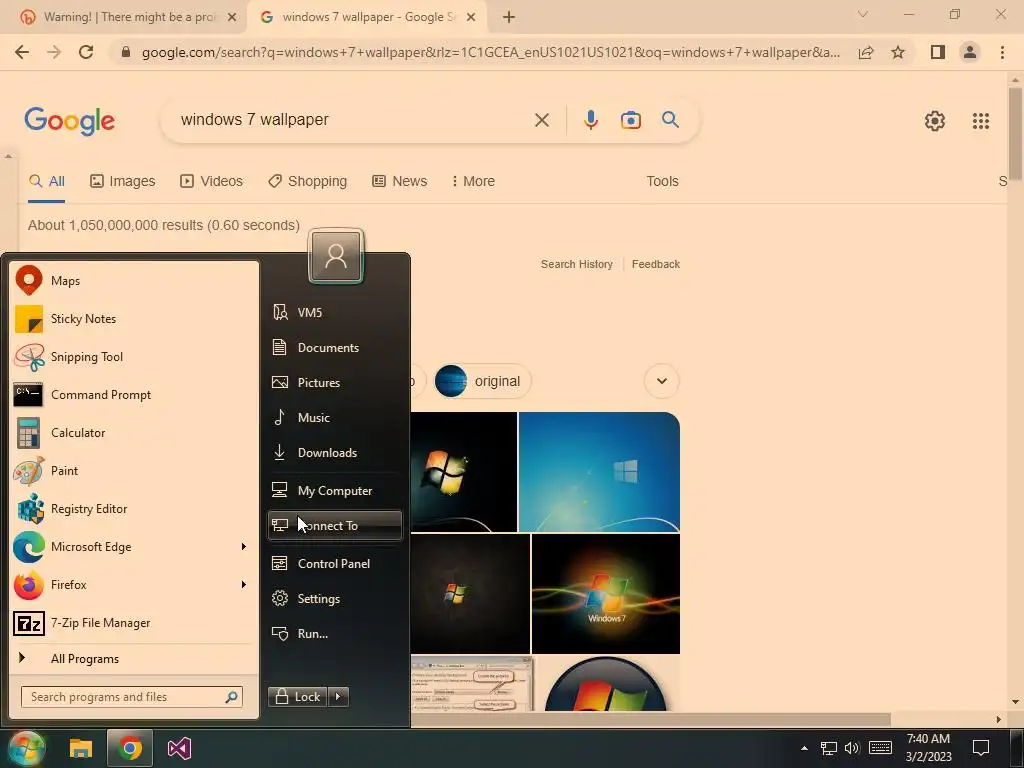The image size is (1024, 768).
Task: Open a new browser tab
Action: [509, 17]
